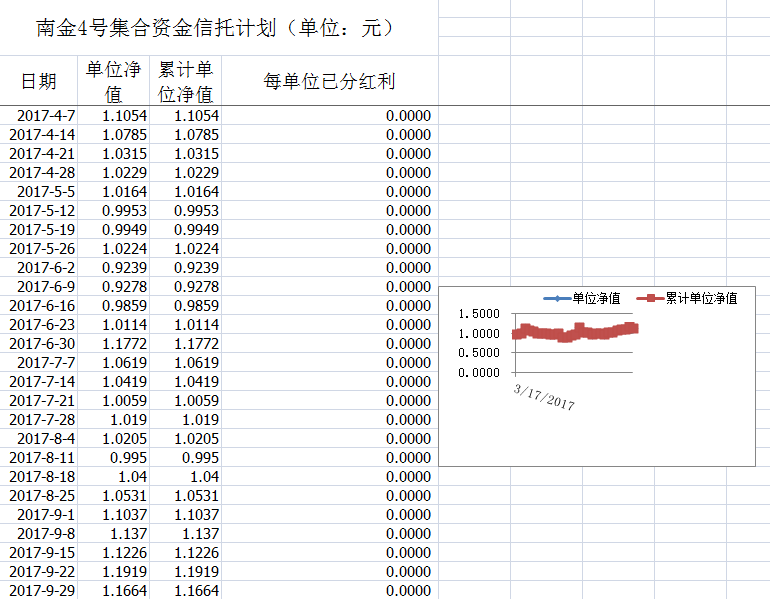Select 单位净值 legend text in the chart
Viewport: 770px width, 599px height.
[x=596, y=298]
